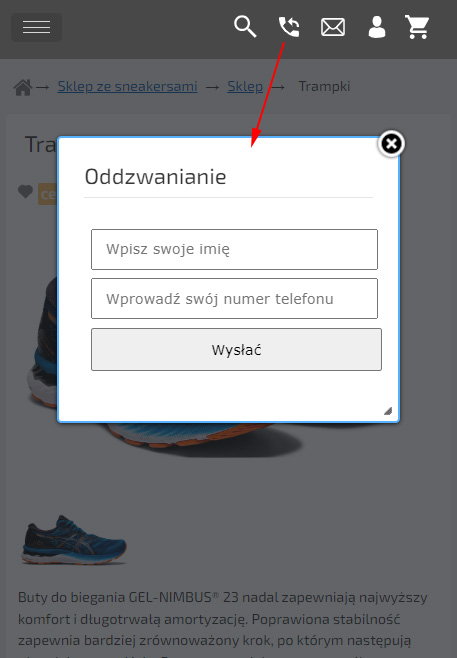
Task: Click the Trampki breadcrumb text
Action: (x=324, y=86)
